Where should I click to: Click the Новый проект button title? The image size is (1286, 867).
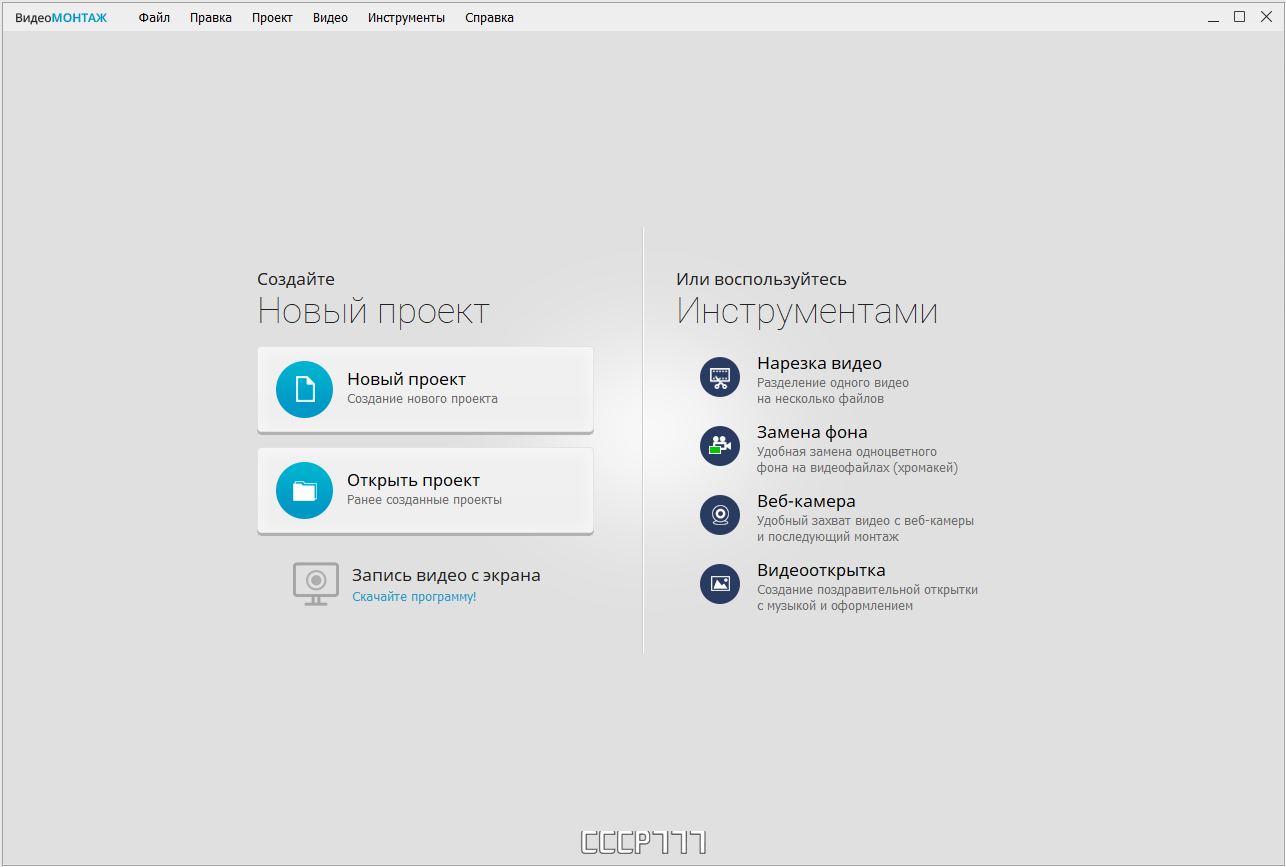[406, 379]
